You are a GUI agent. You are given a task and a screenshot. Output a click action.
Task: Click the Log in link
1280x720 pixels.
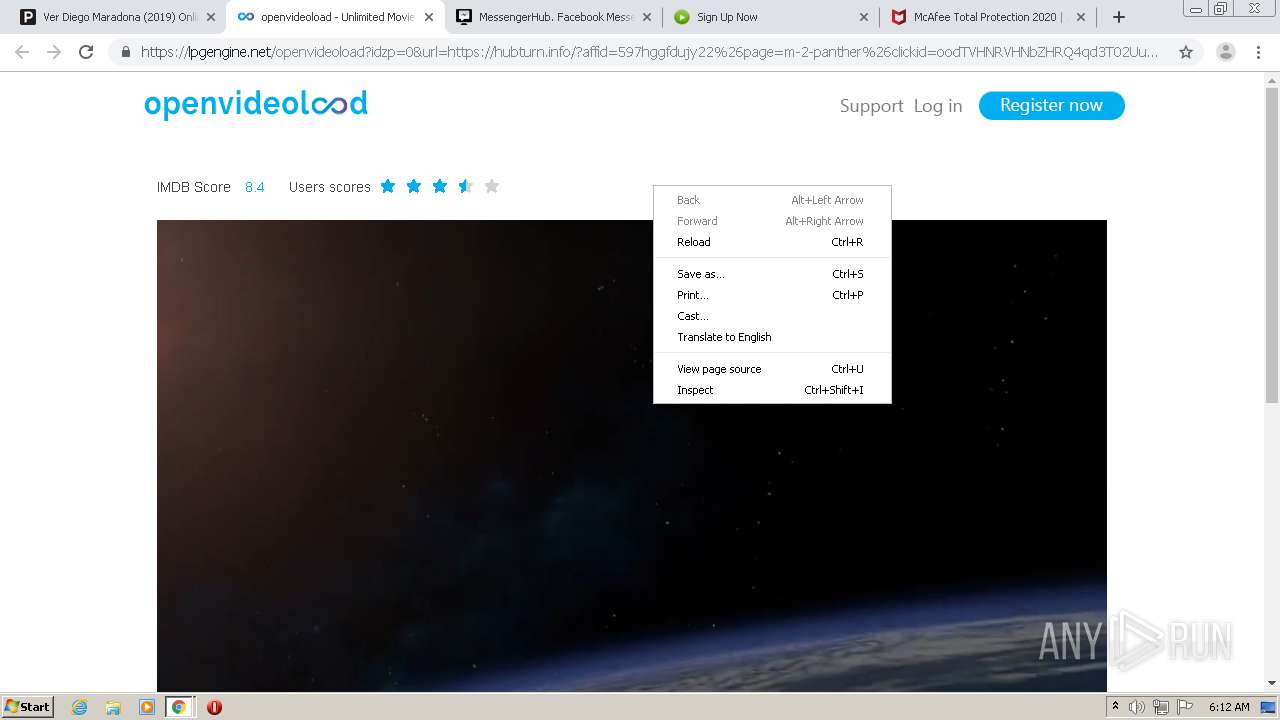(938, 106)
